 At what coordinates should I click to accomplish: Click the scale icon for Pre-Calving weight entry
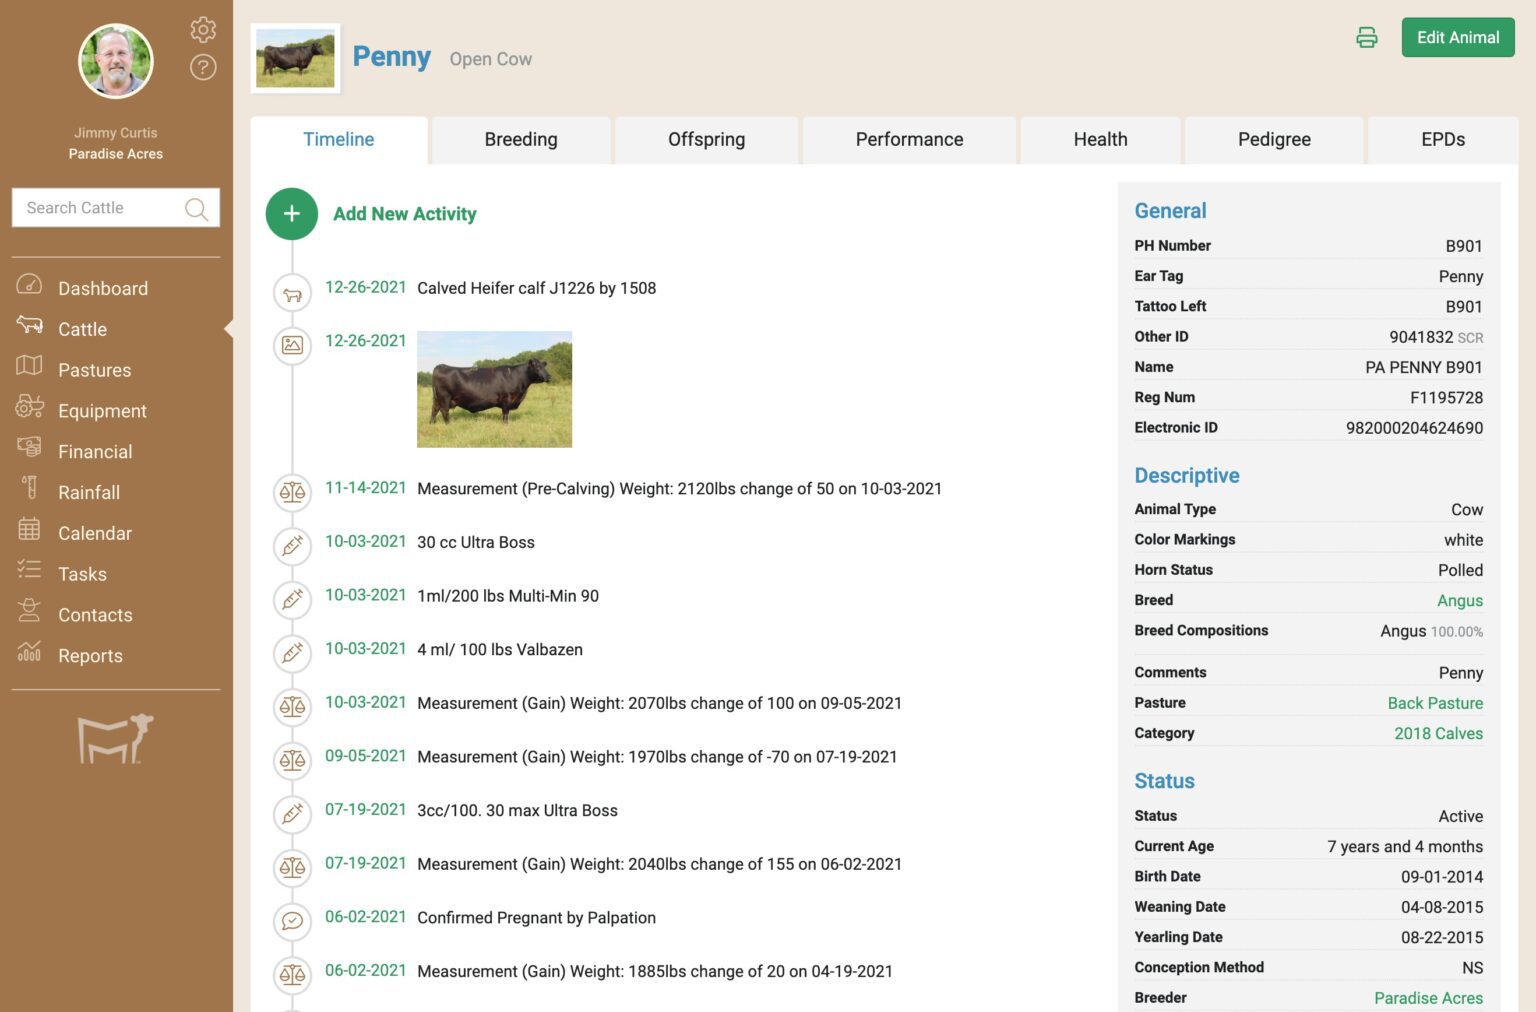click(x=292, y=493)
